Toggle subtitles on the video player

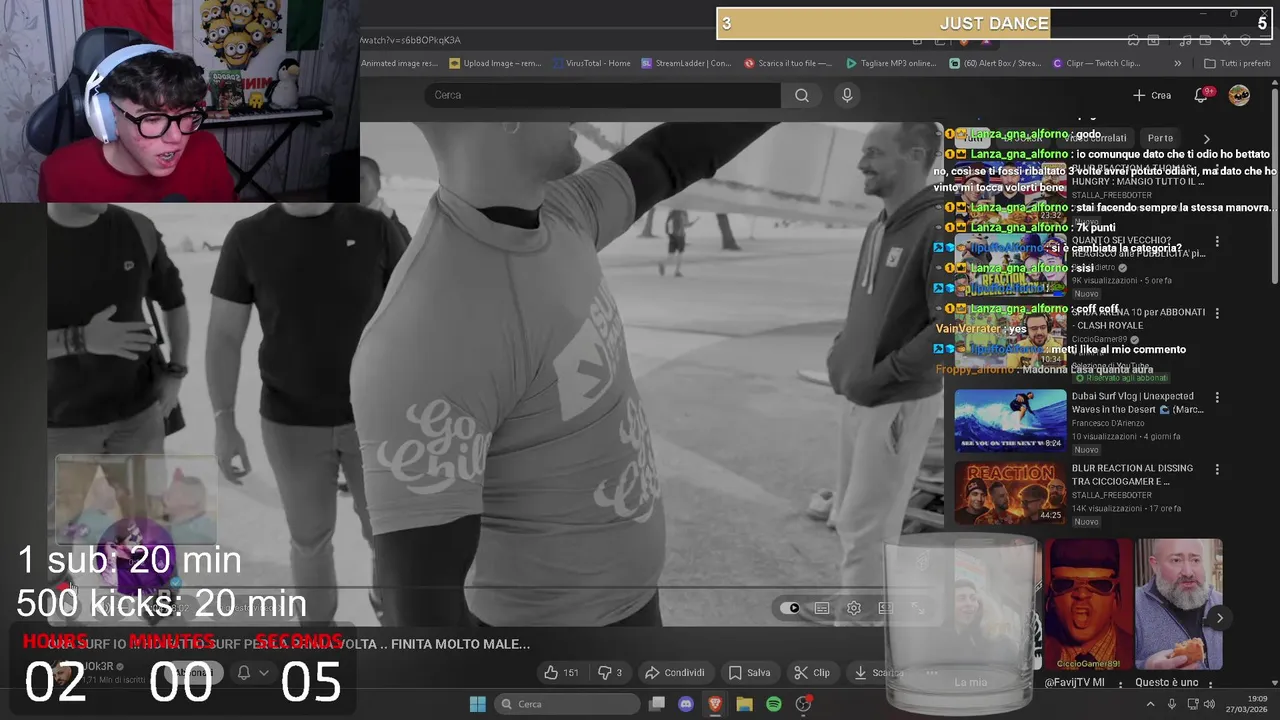(822, 608)
